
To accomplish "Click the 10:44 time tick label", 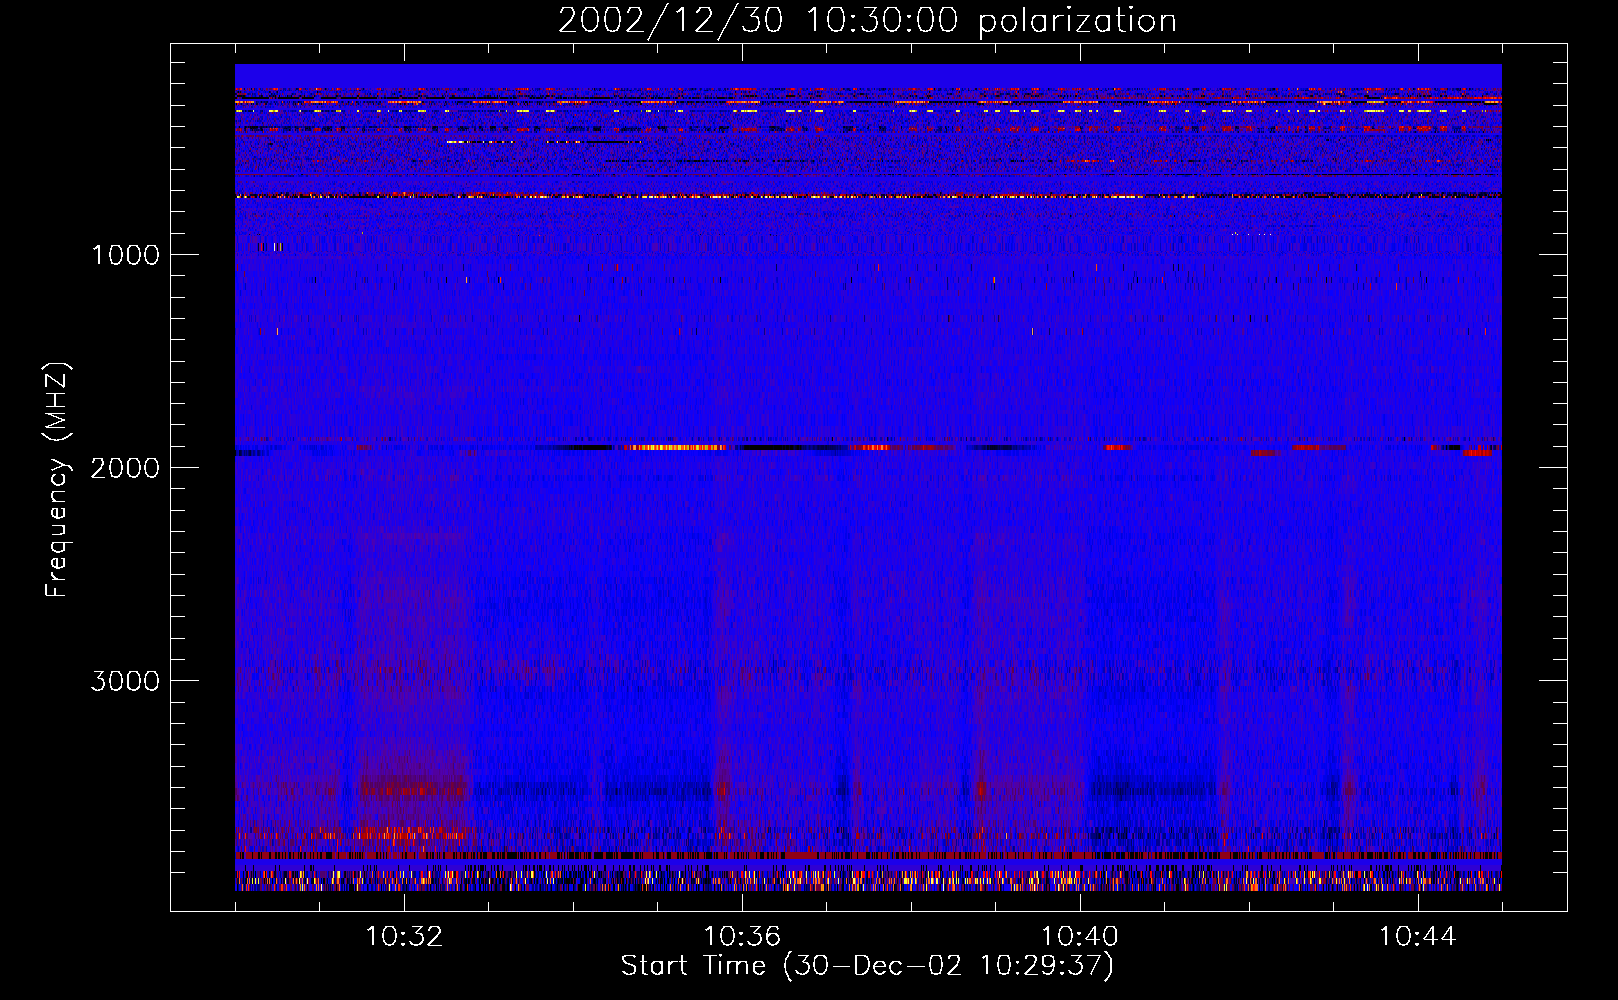I will (x=1418, y=937).
